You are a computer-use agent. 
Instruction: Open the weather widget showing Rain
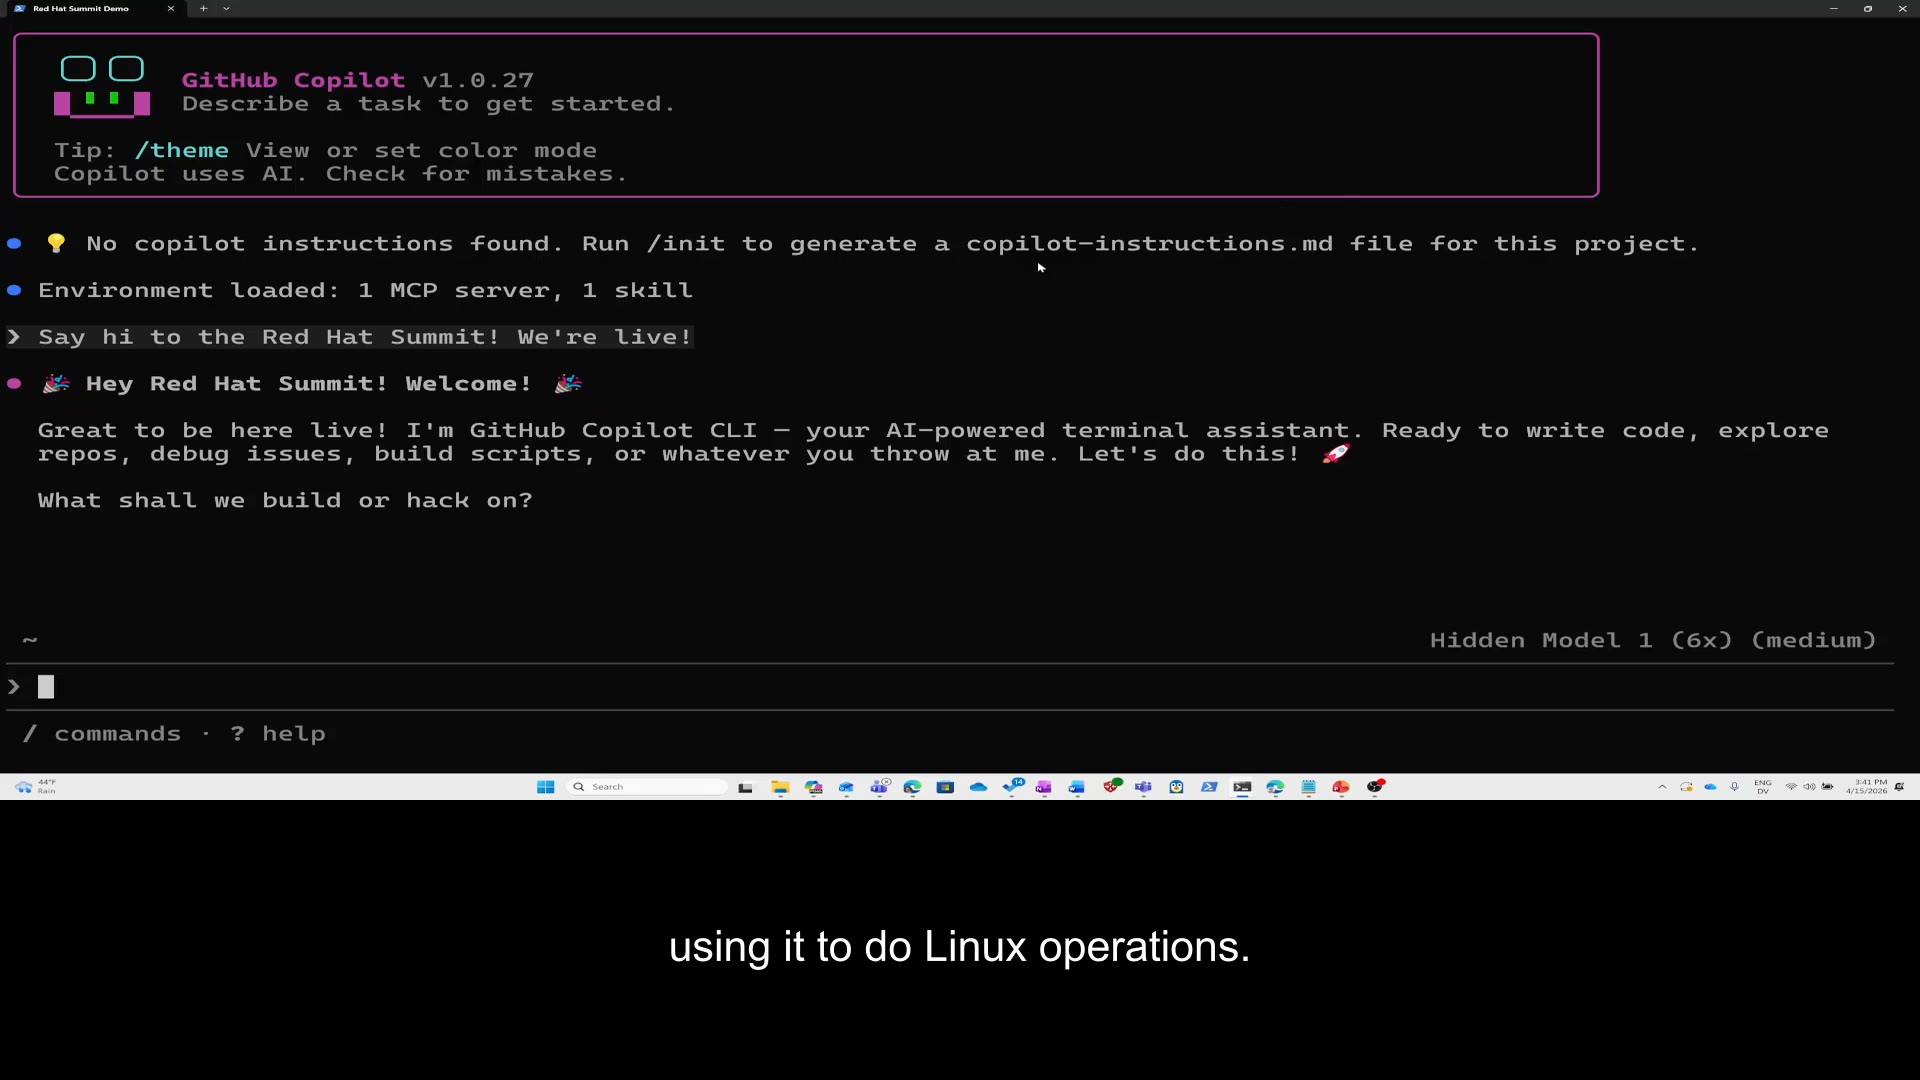35,787
